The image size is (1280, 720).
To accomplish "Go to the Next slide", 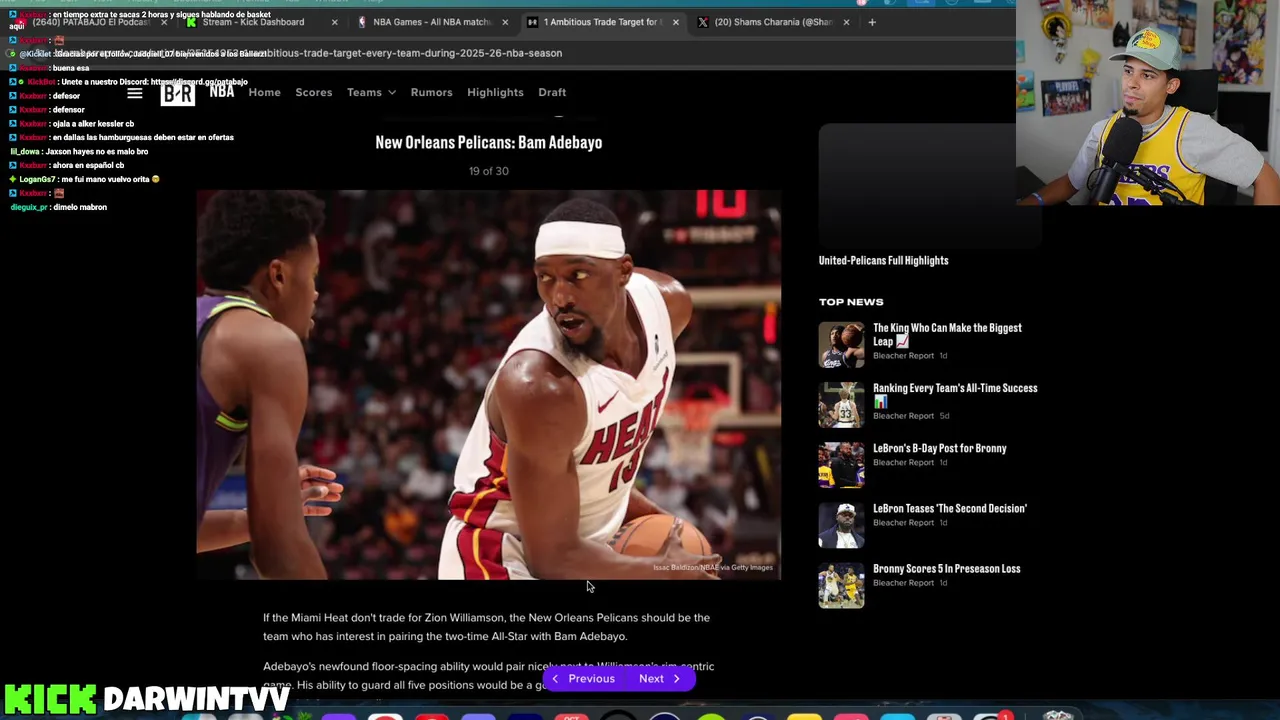I will (659, 679).
